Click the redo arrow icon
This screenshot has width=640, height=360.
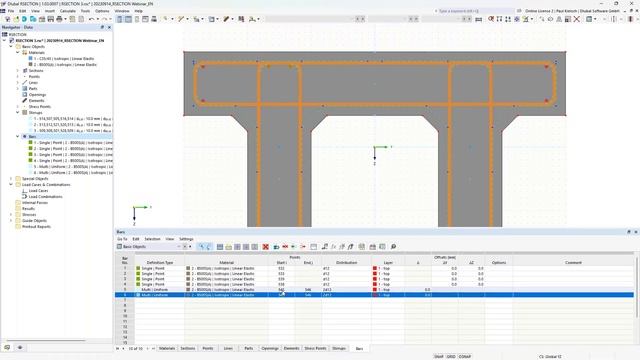coord(104,19)
